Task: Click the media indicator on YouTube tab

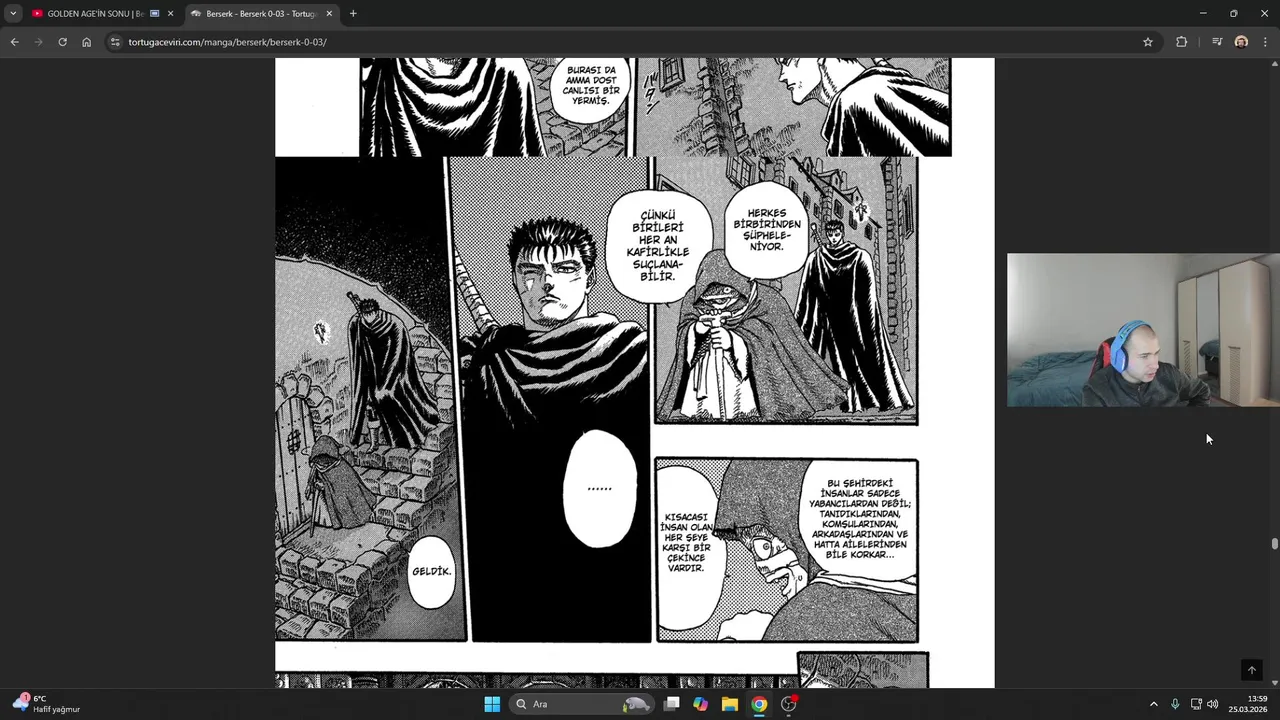Action: (x=154, y=14)
